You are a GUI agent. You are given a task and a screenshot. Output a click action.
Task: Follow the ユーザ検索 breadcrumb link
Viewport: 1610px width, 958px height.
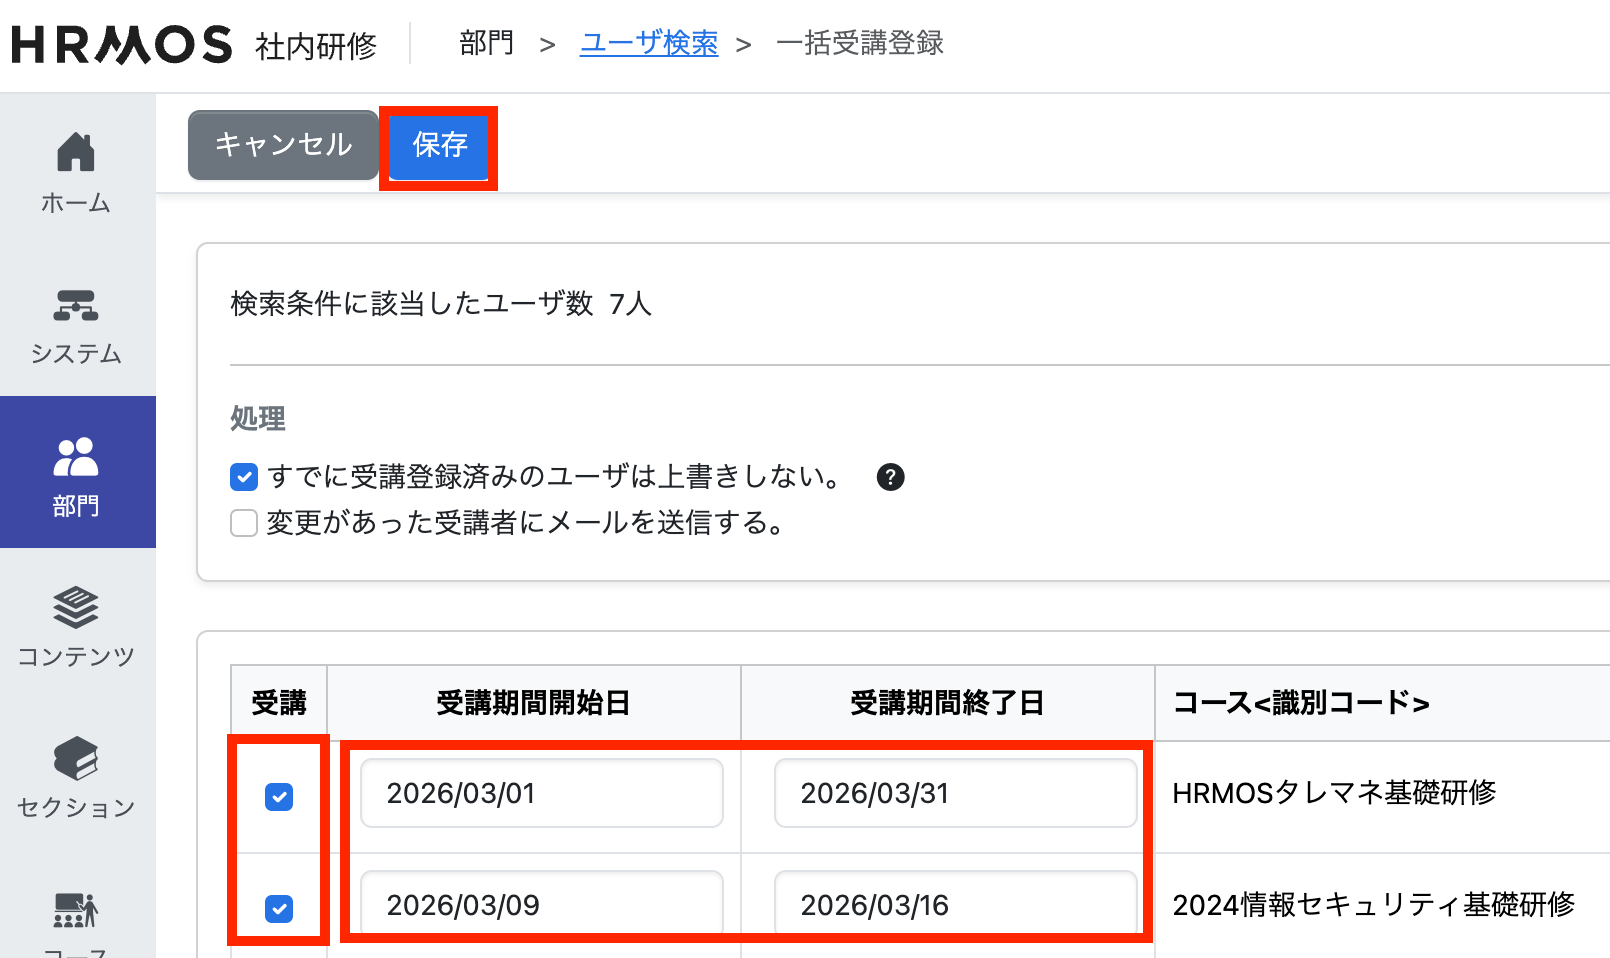[x=649, y=43]
